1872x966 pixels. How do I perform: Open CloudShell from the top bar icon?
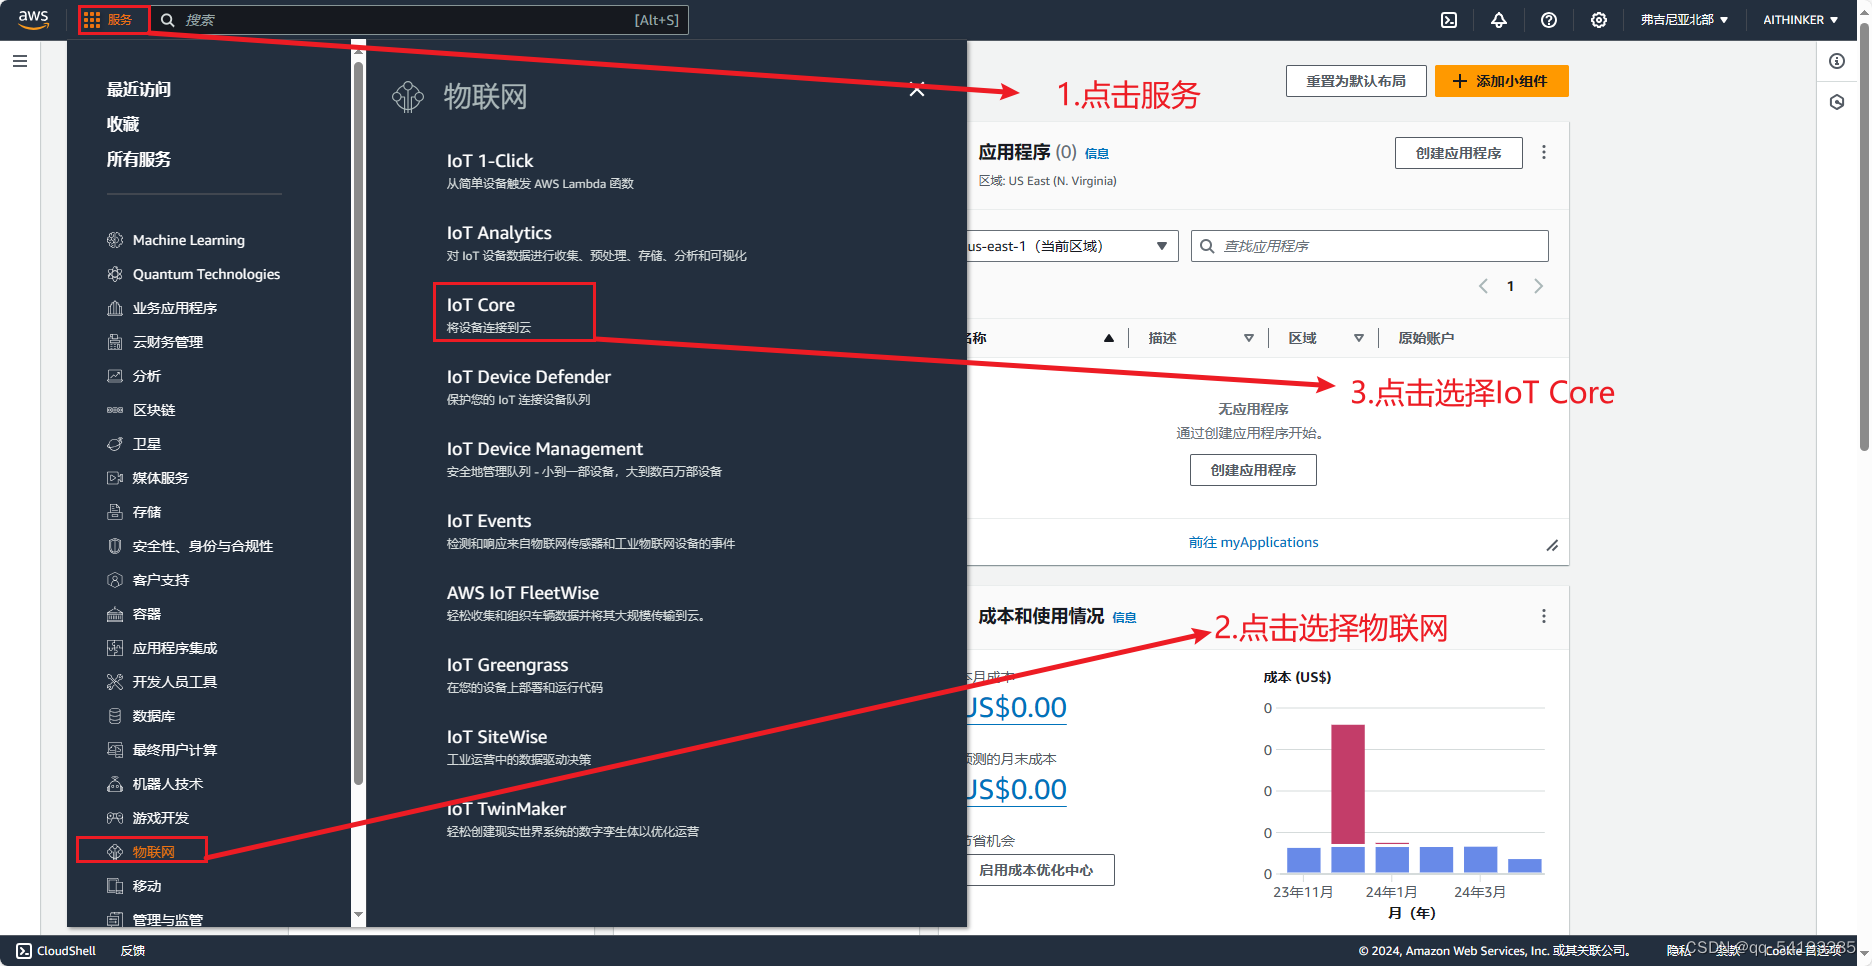tap(1449, 20)
